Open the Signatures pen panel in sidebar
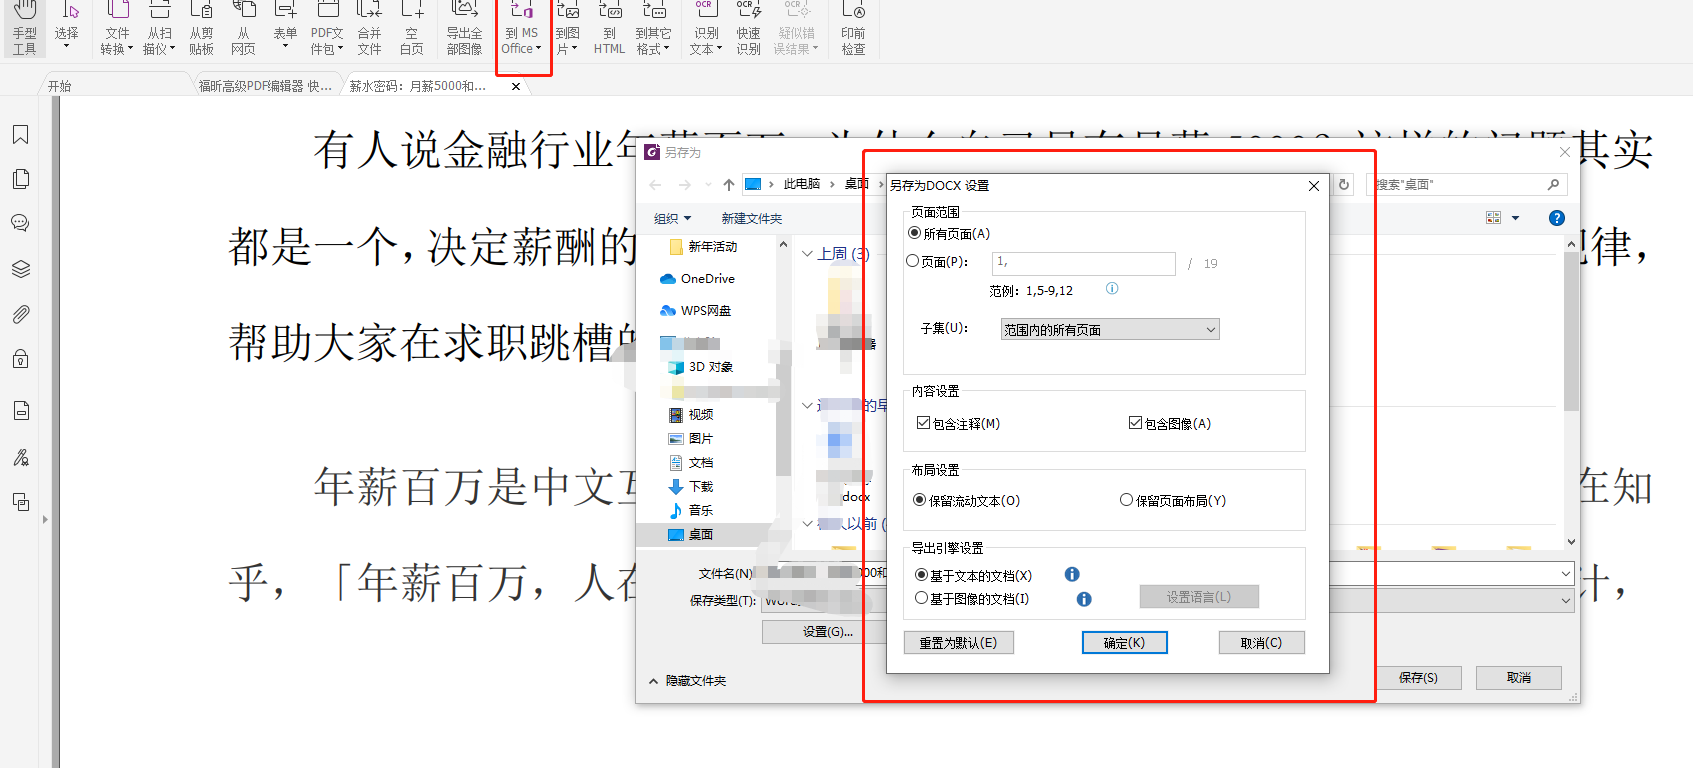The image size is (1693, 768). point(20,457)
